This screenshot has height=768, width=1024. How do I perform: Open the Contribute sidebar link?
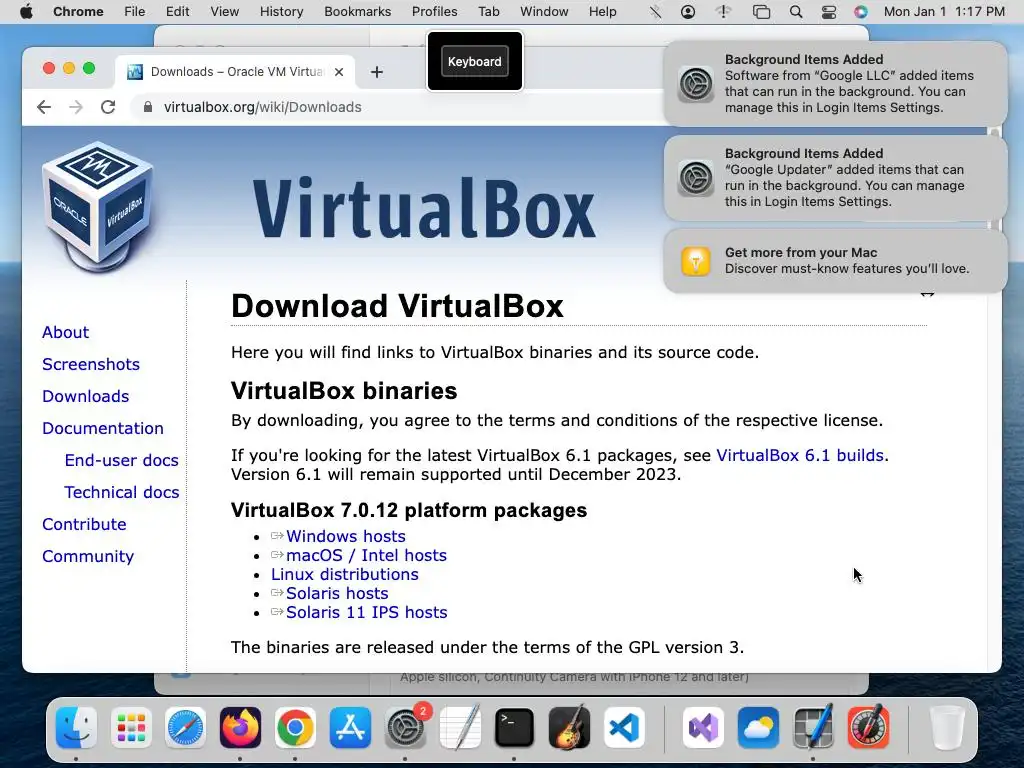pos(84,524)
